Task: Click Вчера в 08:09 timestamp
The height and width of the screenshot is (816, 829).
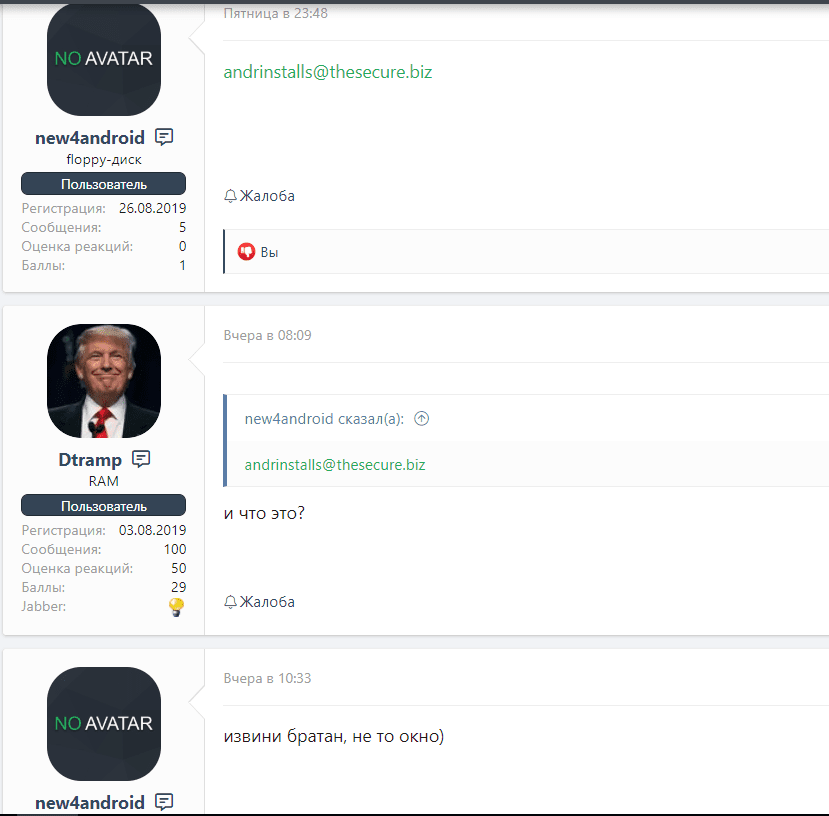Action: 268,335
